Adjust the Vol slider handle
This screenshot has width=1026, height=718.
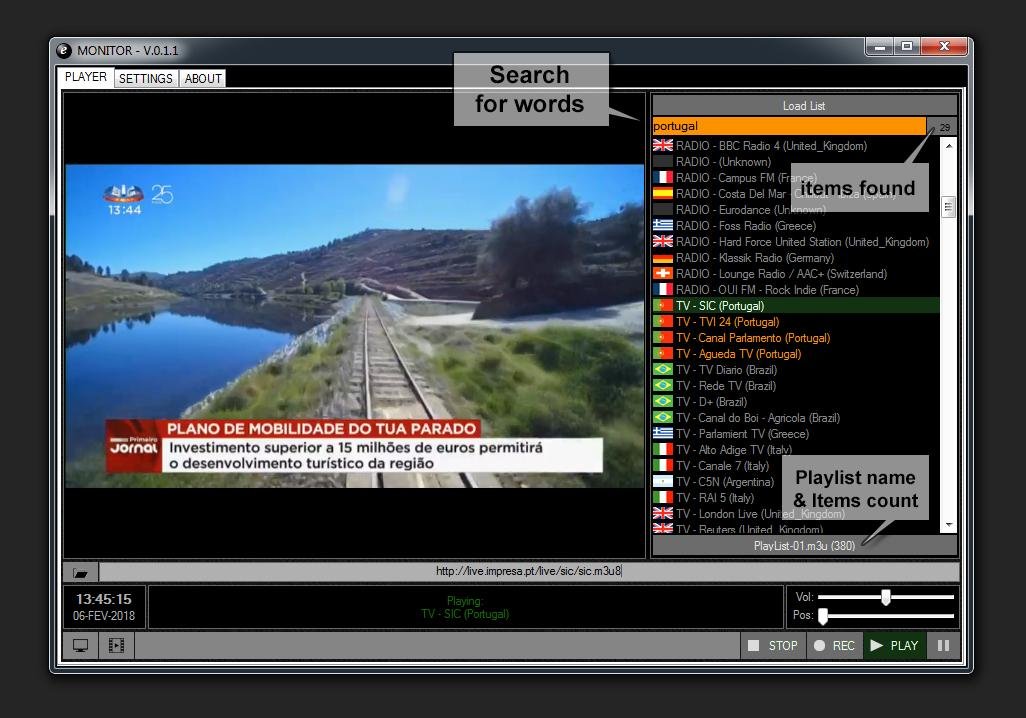click(x=884, y=597)
